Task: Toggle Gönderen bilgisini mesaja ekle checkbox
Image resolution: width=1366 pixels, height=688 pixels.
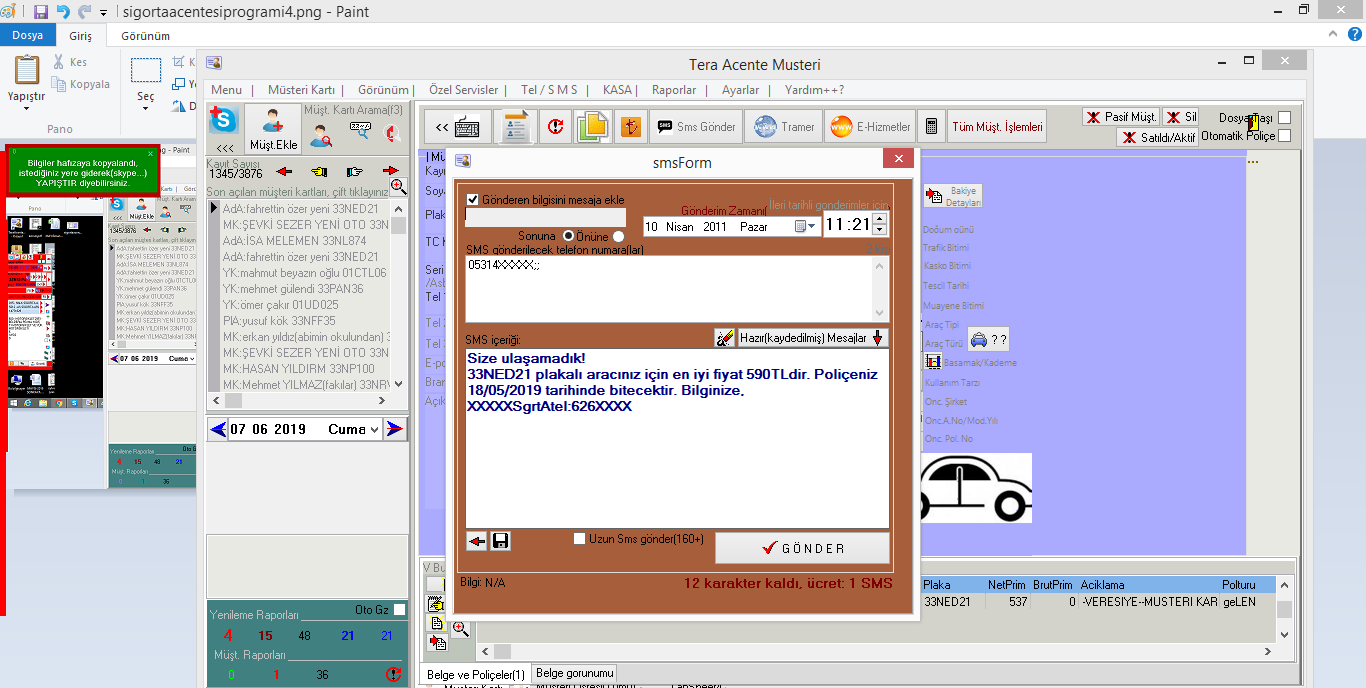Action: [473, 199]
